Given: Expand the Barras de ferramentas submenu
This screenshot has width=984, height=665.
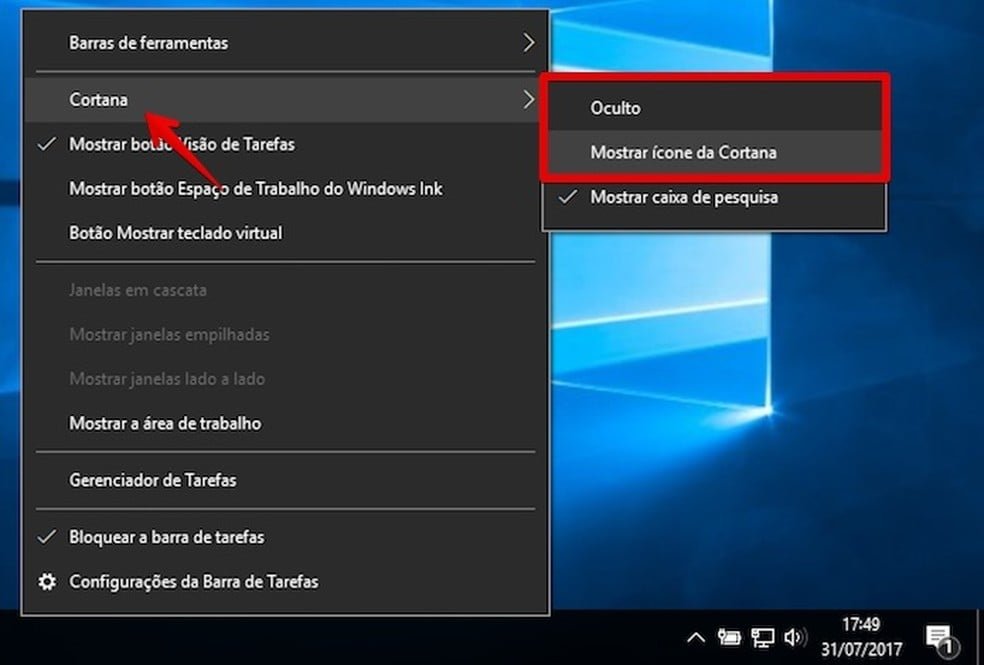Looking at the screenshot, I should coord(148,43).
